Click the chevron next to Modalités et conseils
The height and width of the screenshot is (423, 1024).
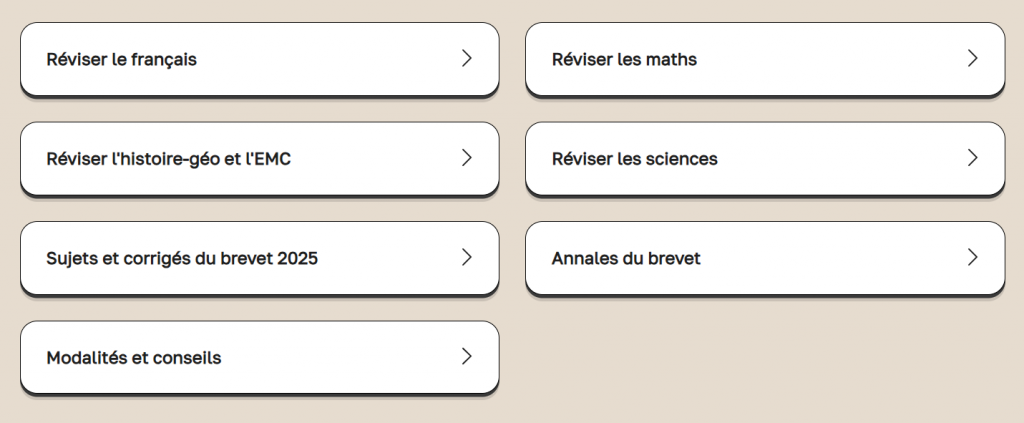coord(466,357)
